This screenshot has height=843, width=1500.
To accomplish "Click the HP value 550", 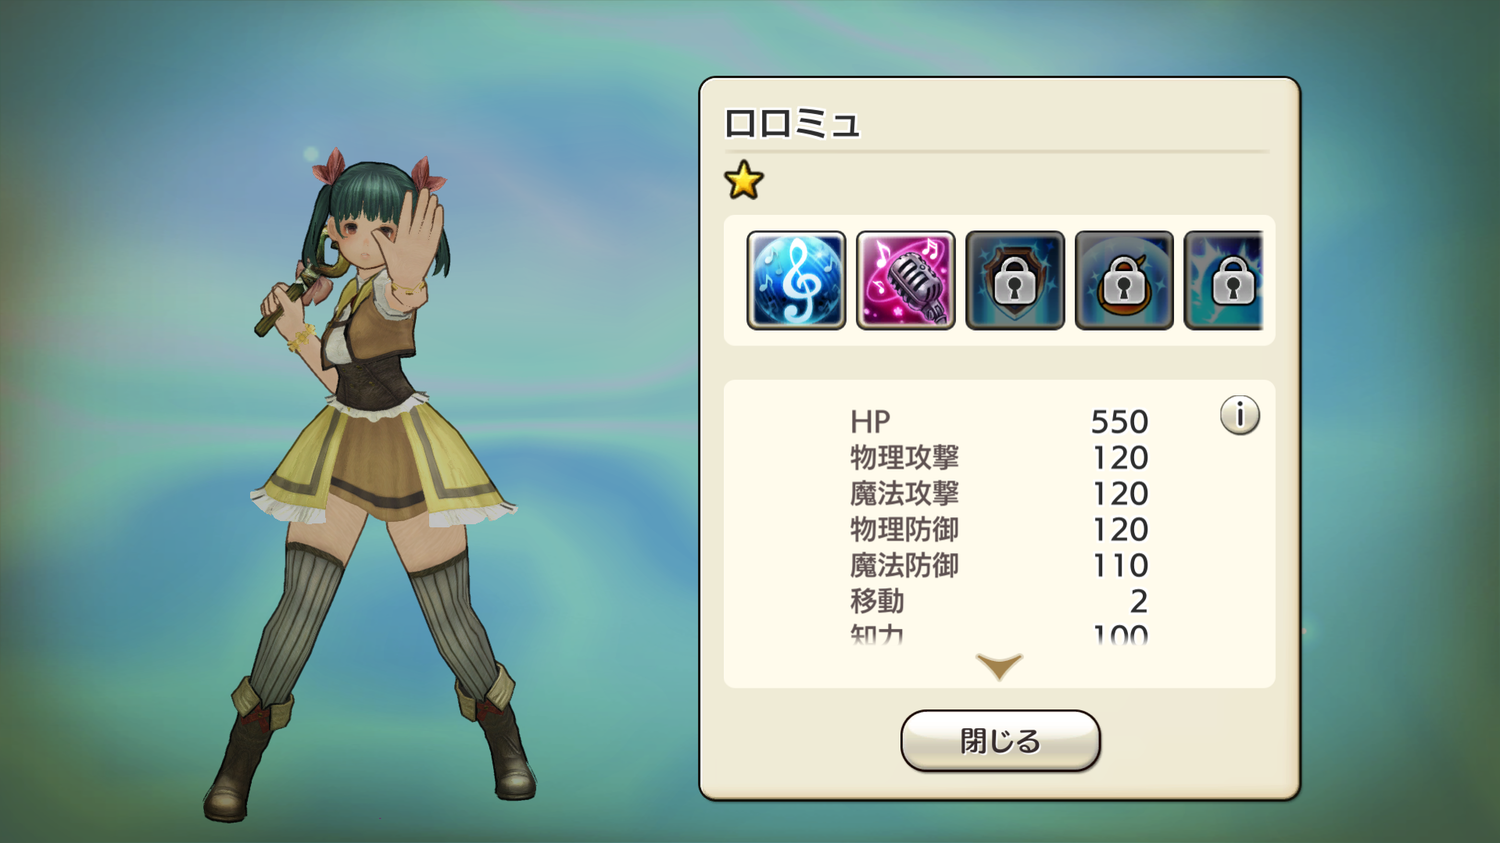I will point(1119,422).
